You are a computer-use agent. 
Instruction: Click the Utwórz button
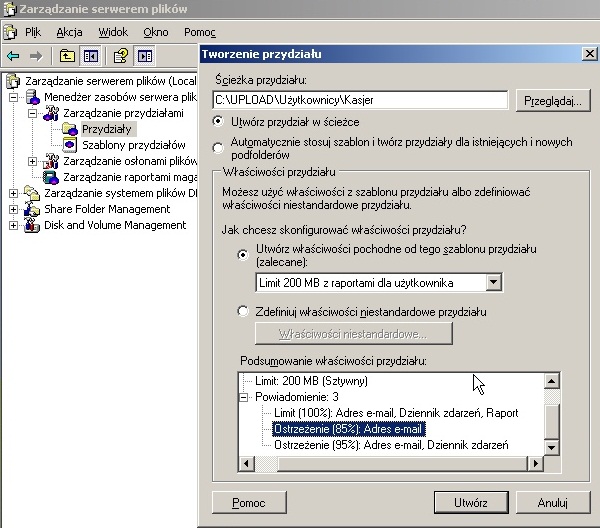click(x=471, y=502)
